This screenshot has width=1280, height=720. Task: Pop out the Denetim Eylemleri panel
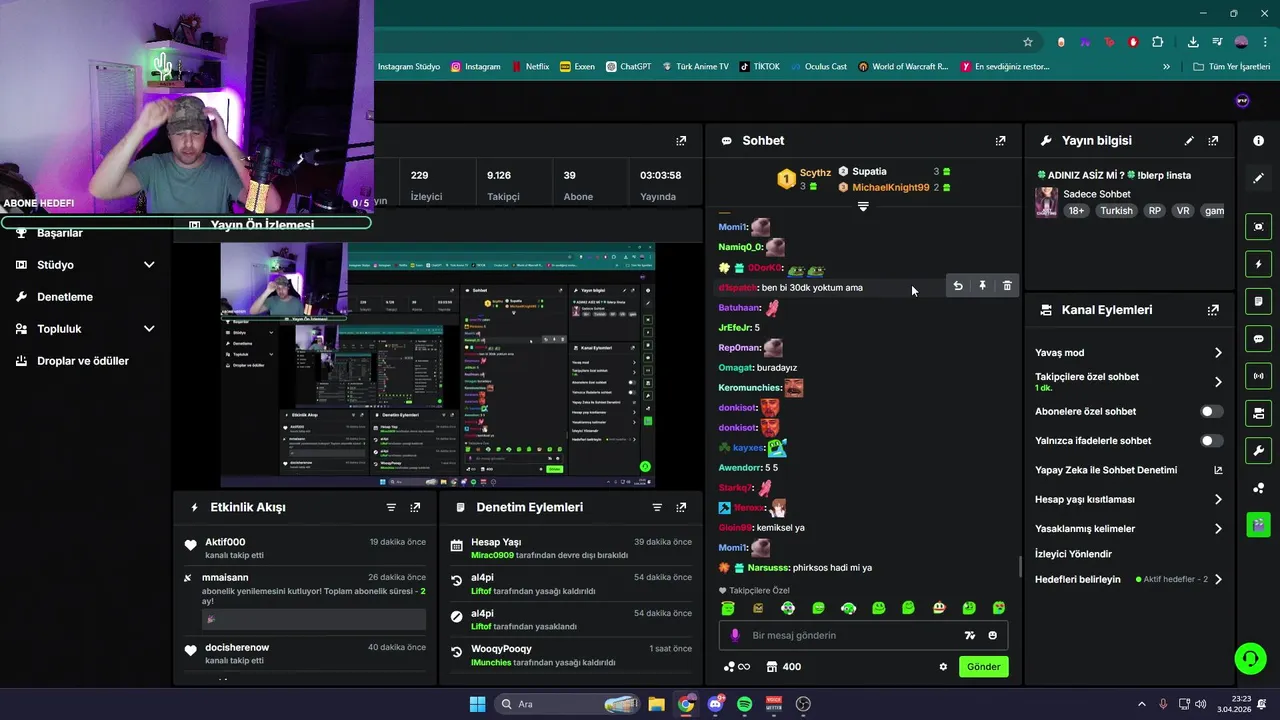point(681,507)
